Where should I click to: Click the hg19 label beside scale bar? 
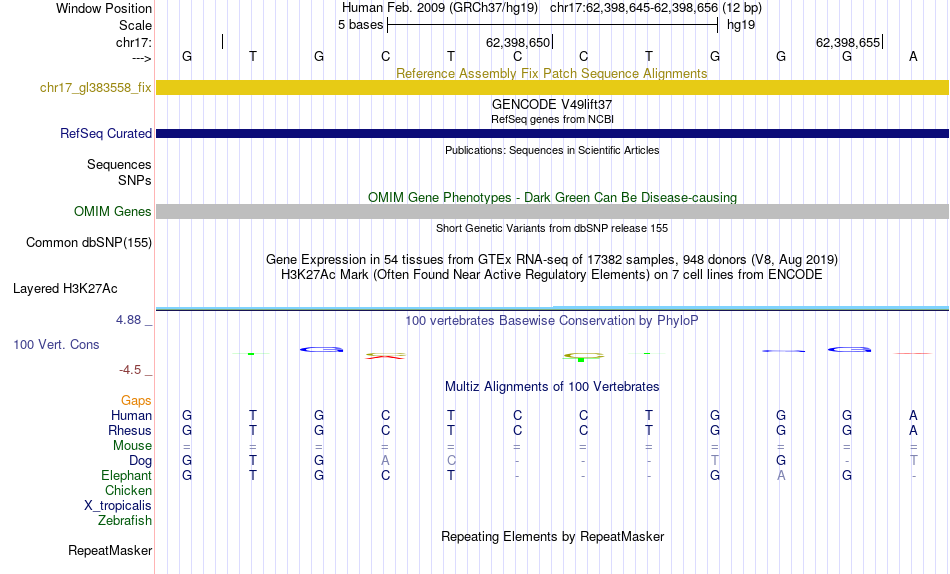pyautogui.click(x=741, y=25)
